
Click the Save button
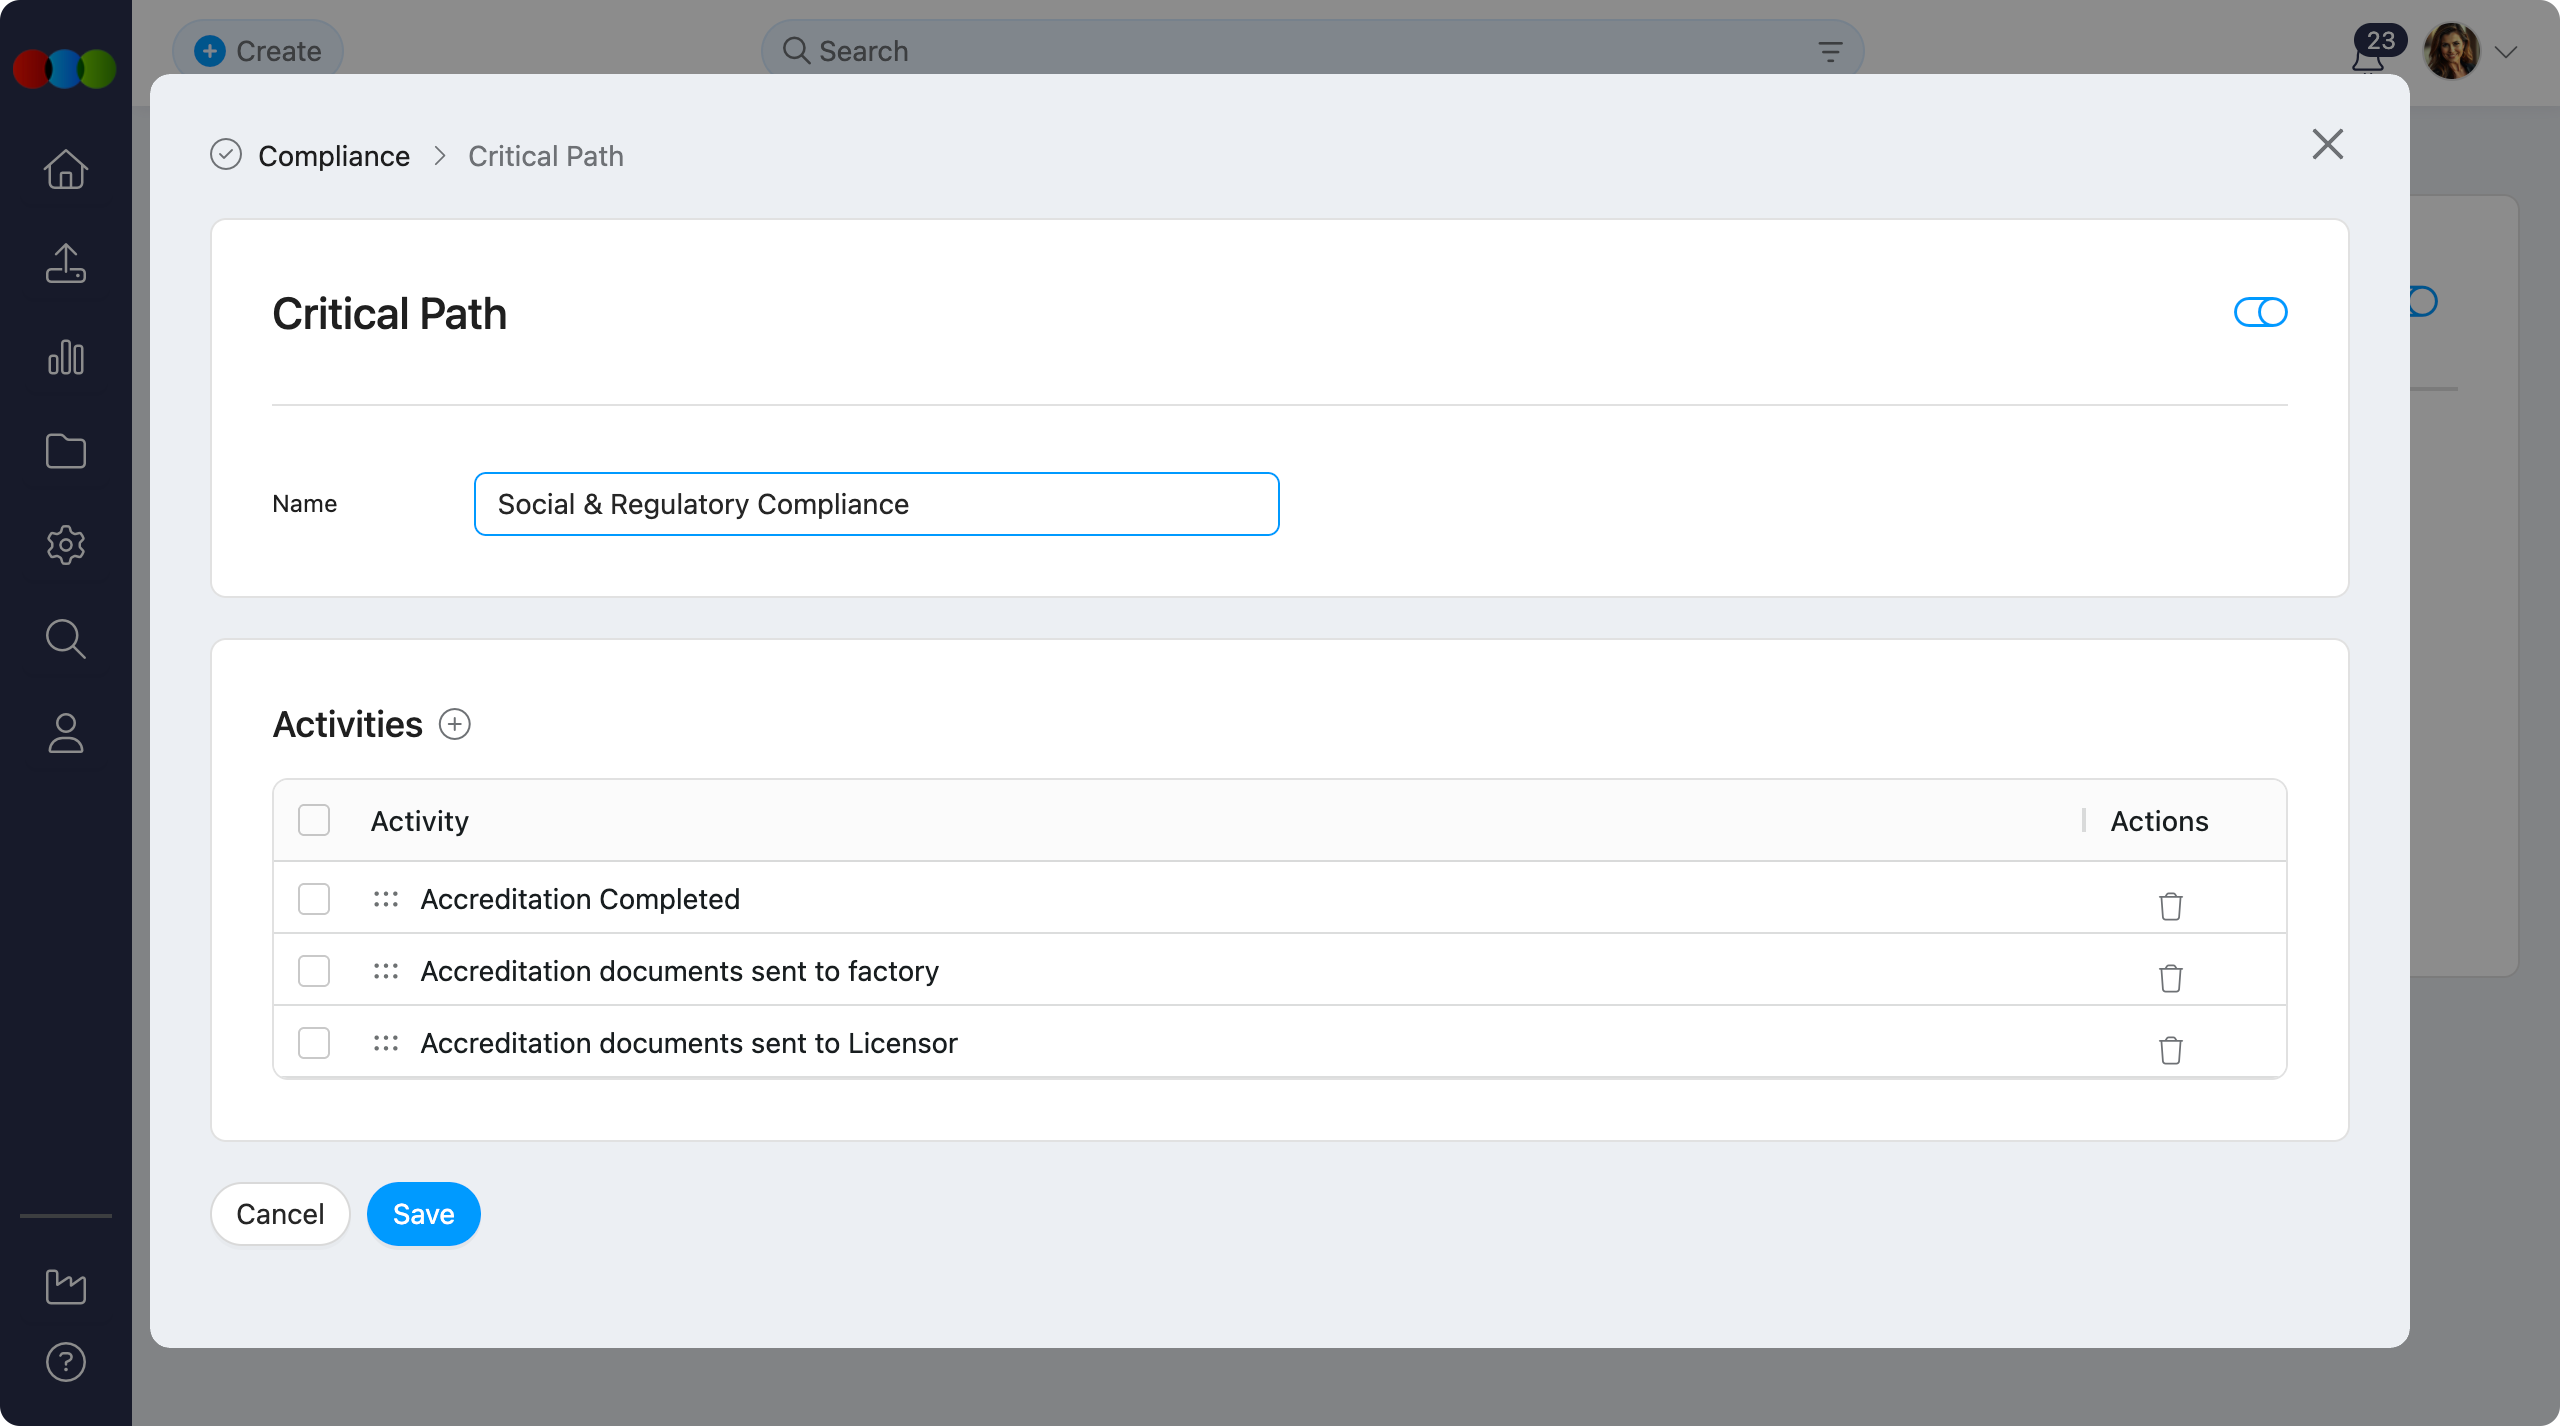pyautogui.click(x=424, y=1214)
